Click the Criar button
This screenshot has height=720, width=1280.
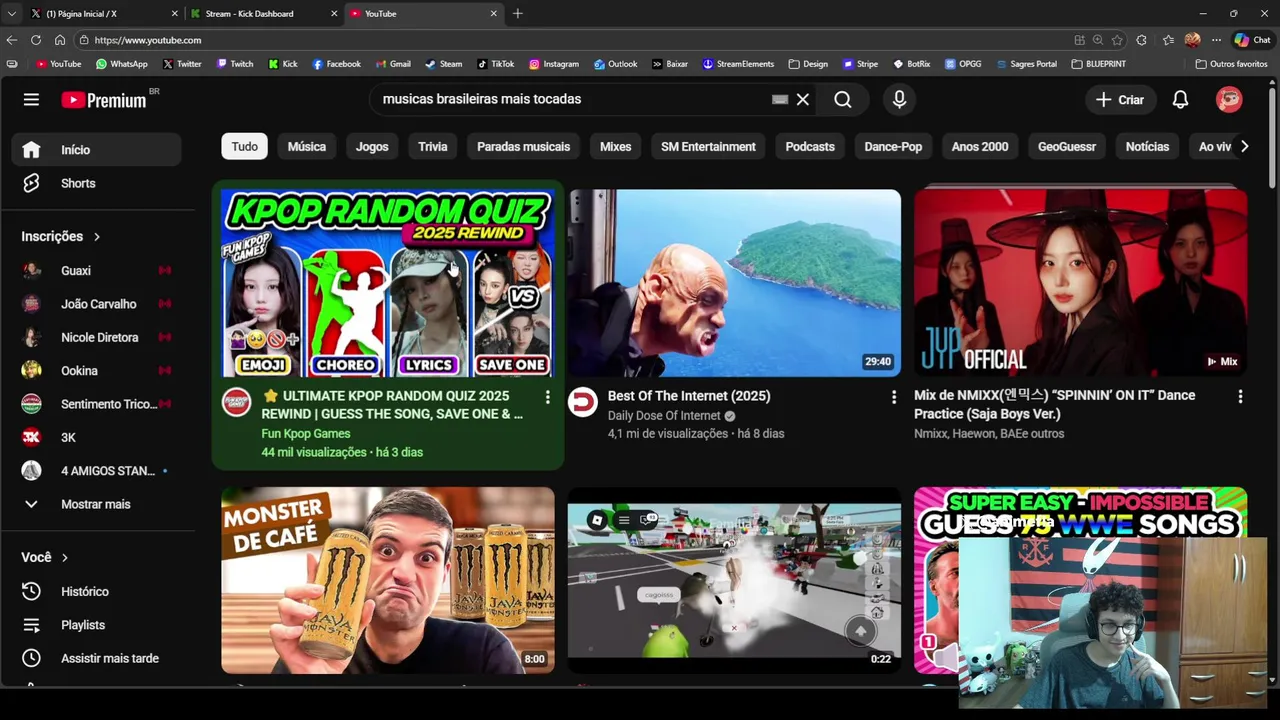1120,99
